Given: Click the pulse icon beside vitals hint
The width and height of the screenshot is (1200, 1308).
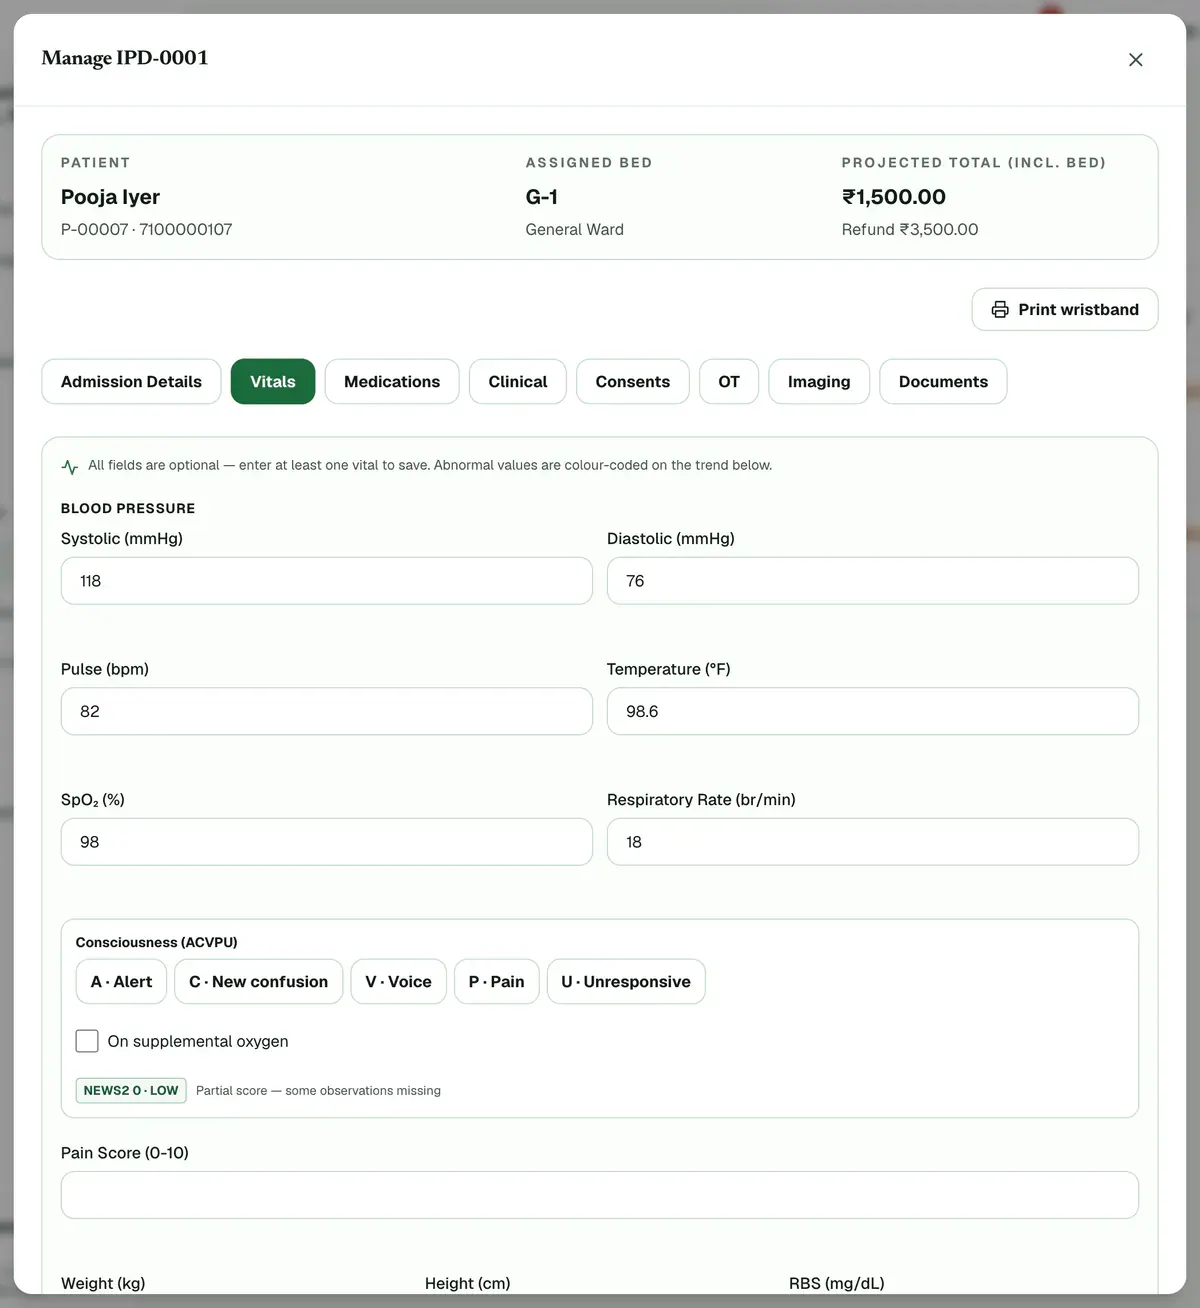Looking at the screenshot, I should (70, 466).
